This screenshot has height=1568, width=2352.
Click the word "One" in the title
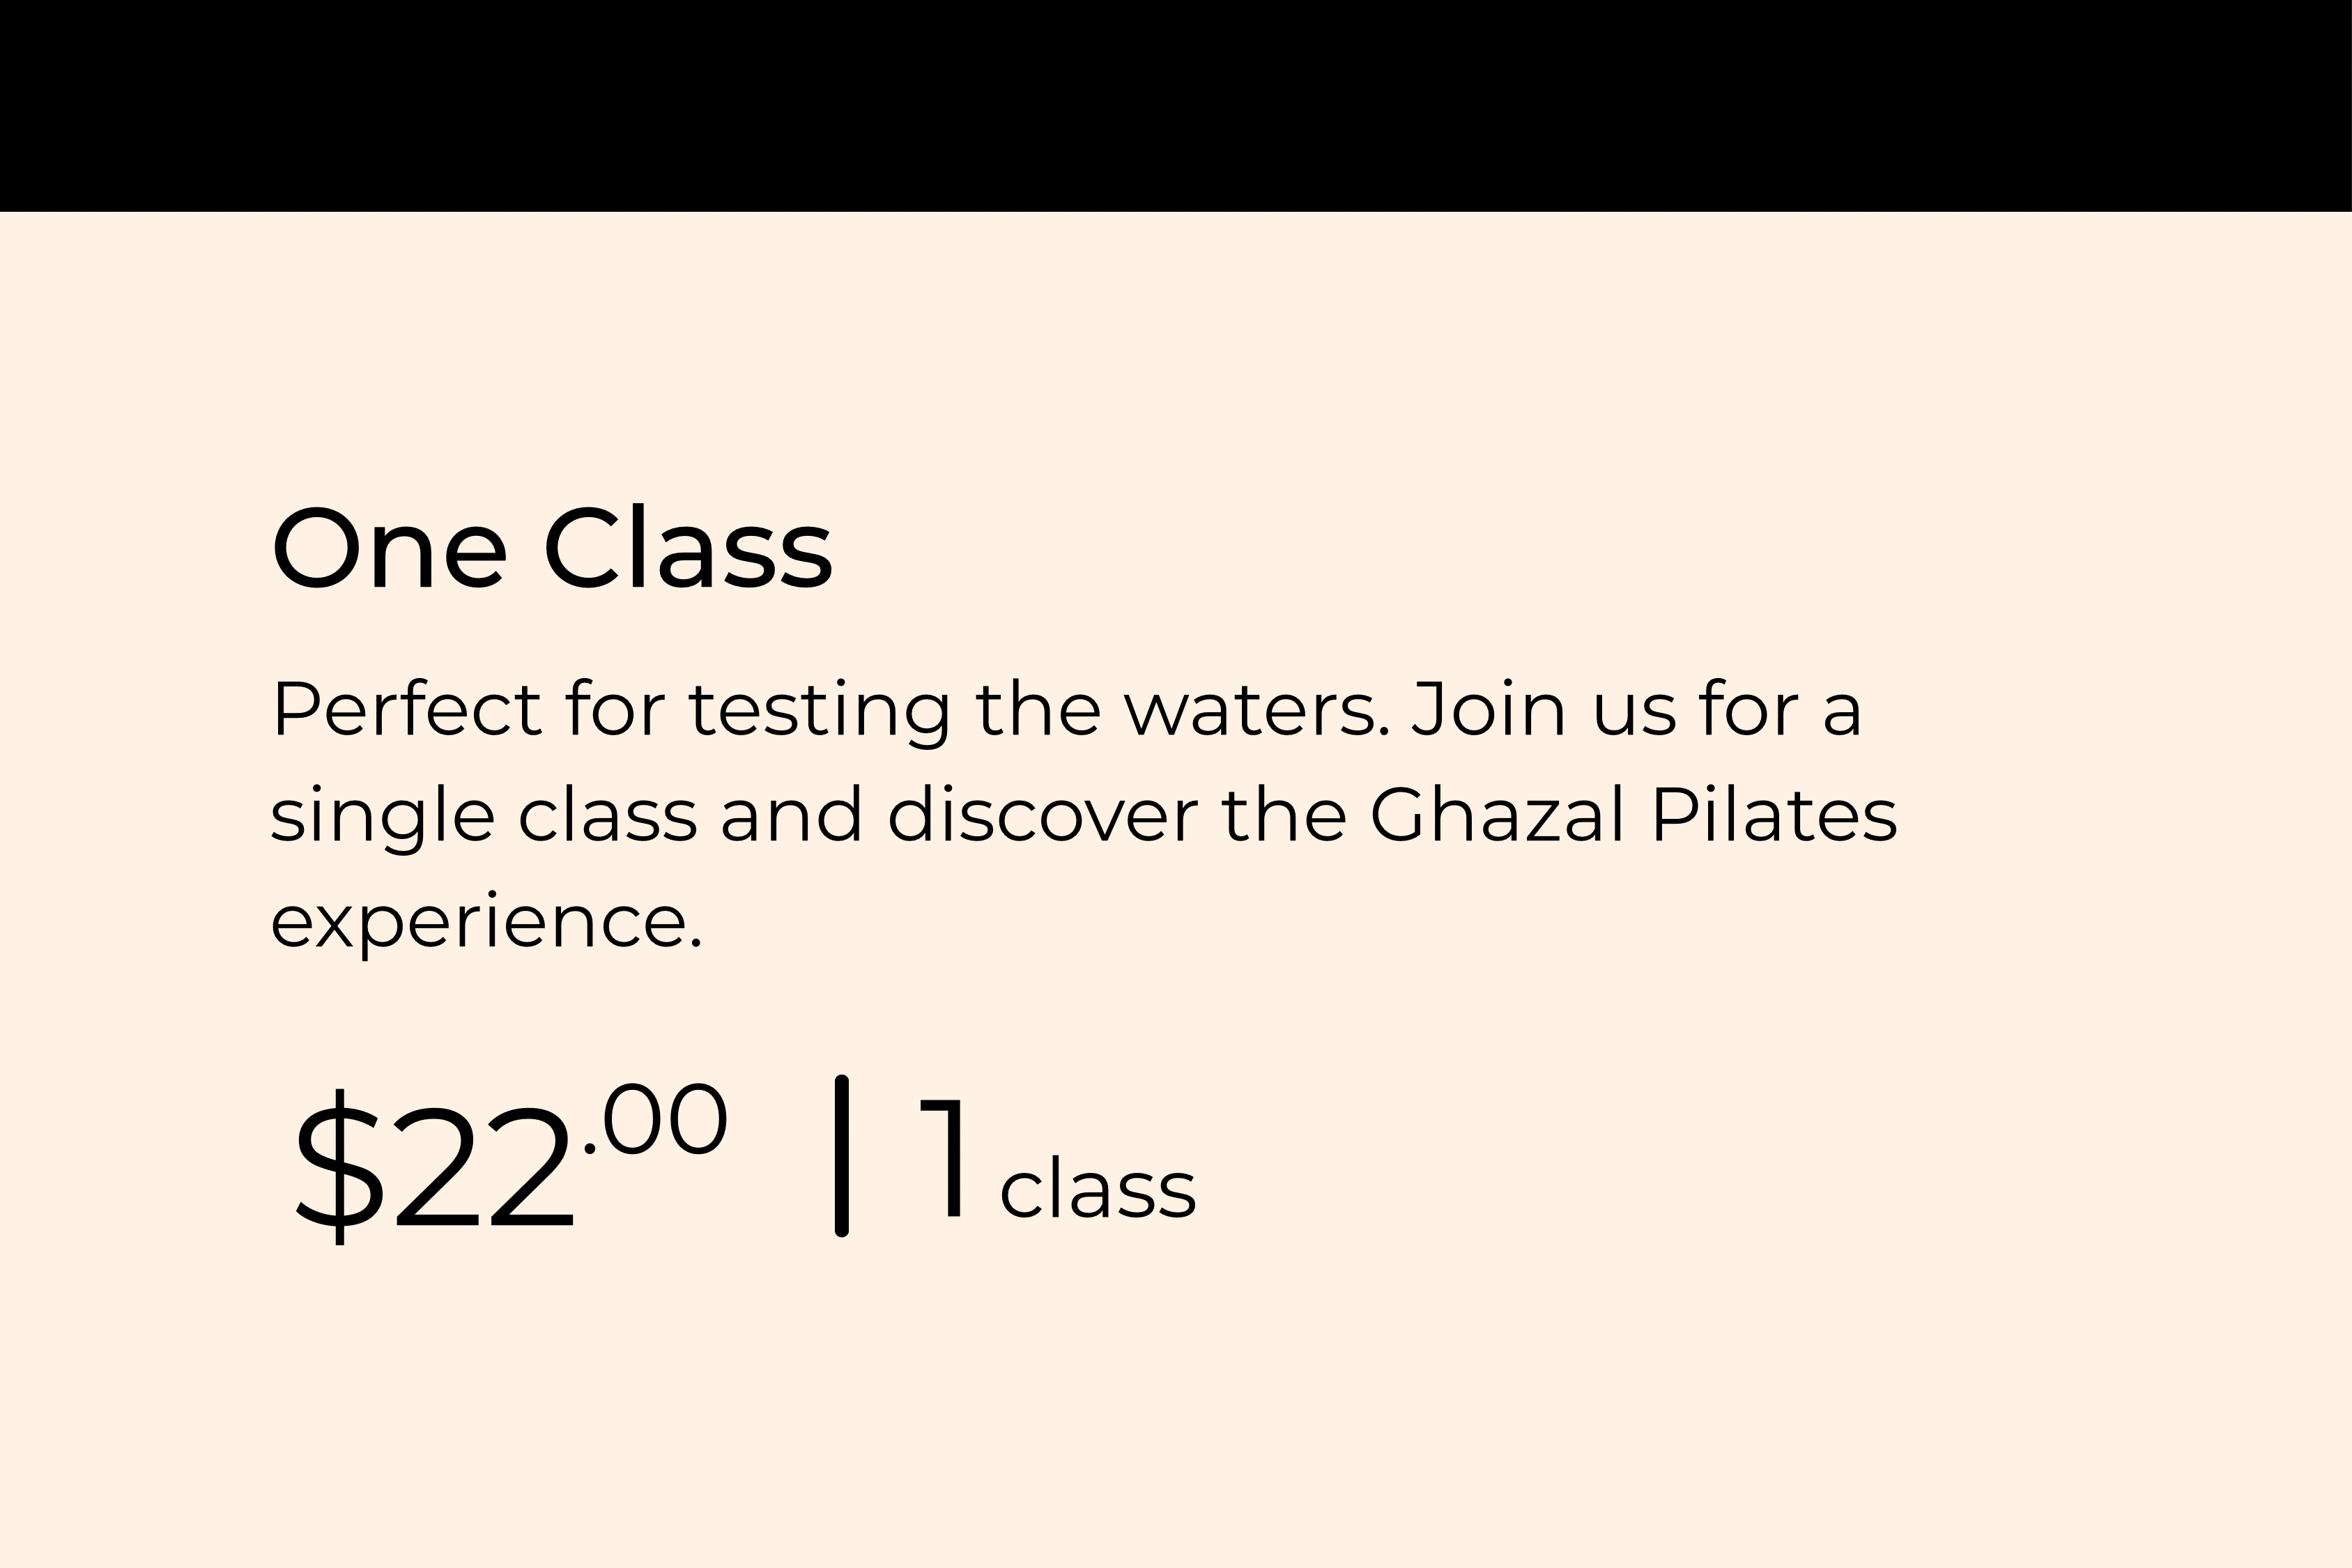pyautogui.click(x=389, y=551)
